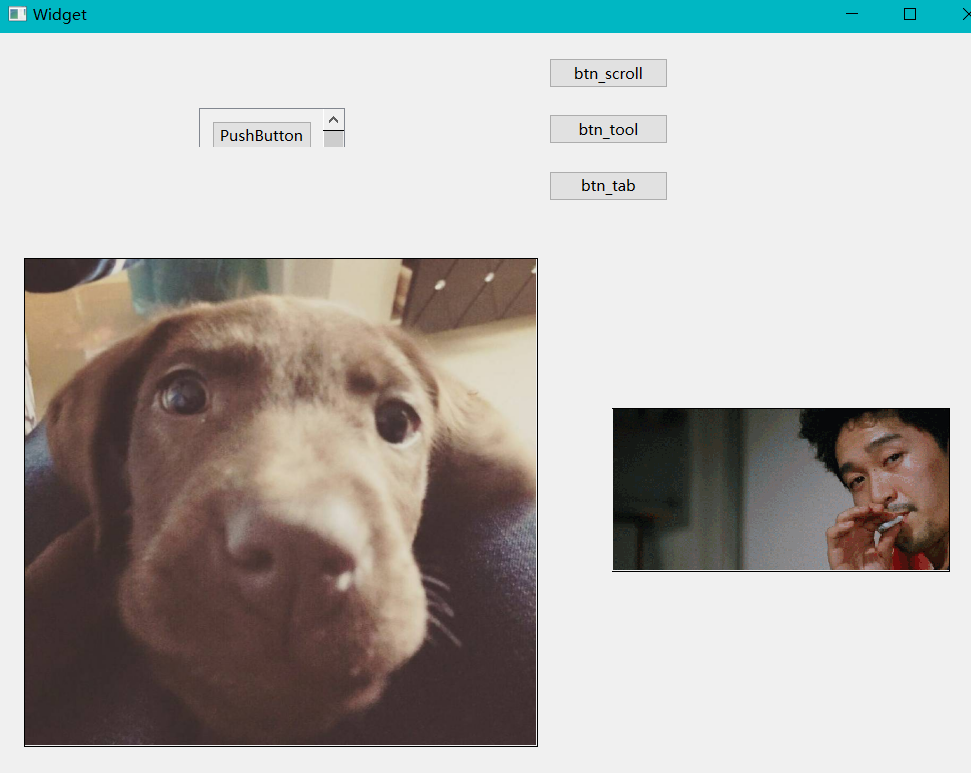Select the smoking man image

pos(781,489)
